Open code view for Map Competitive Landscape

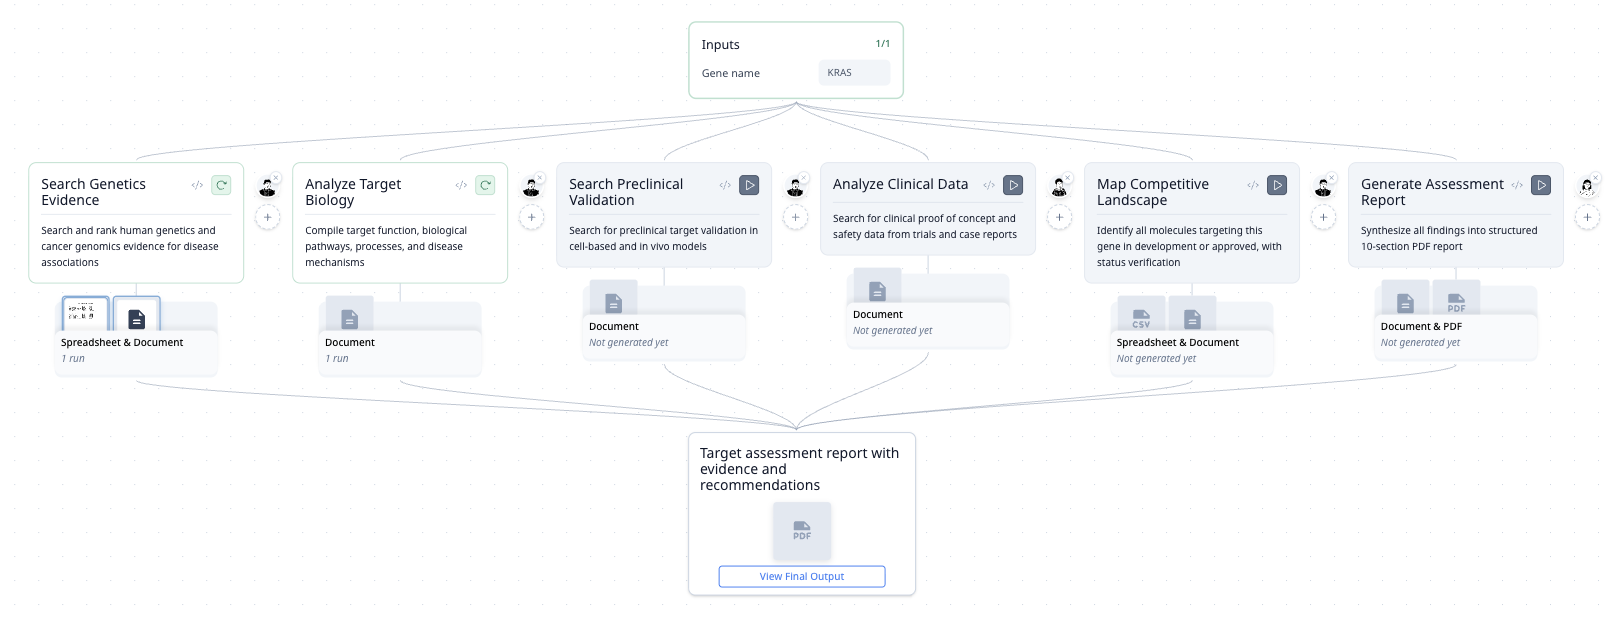(1253, 185)
